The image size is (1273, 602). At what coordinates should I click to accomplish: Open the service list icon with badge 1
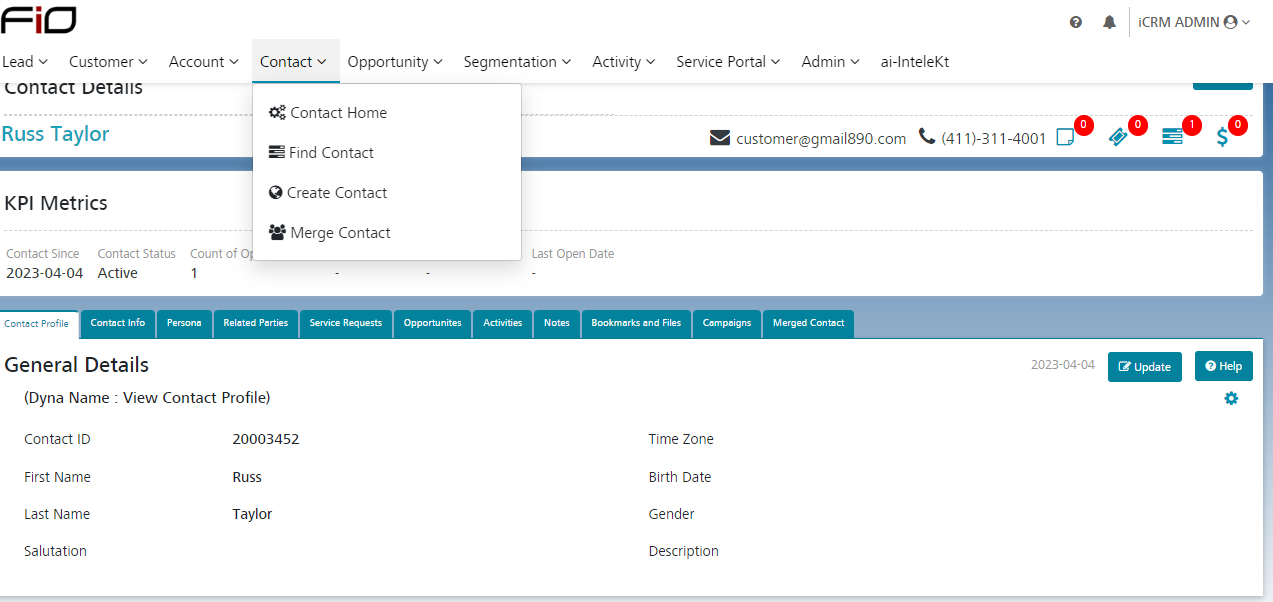[x=1172, y=137]
